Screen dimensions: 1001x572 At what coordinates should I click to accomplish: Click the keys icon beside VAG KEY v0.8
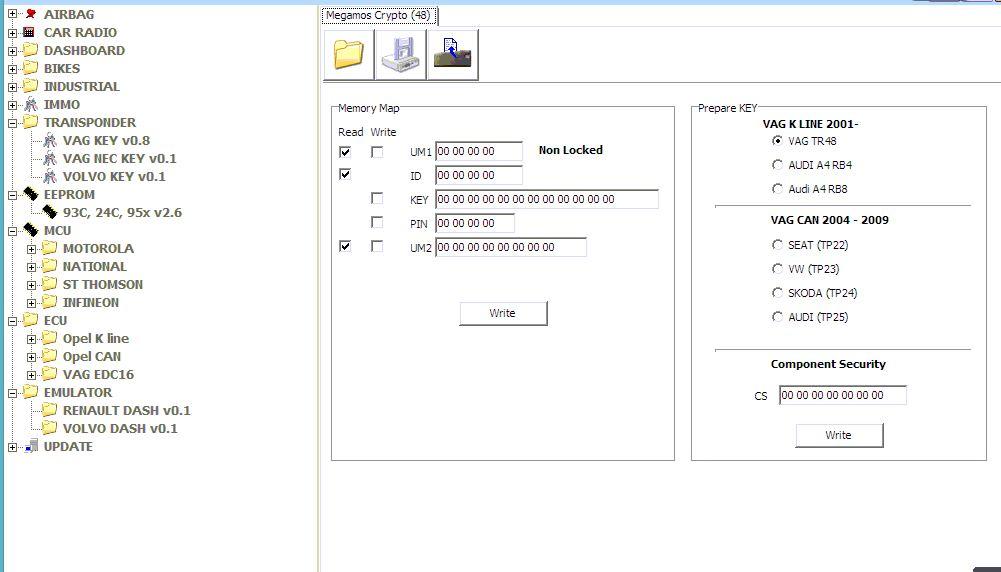click(x=49, y=141)
